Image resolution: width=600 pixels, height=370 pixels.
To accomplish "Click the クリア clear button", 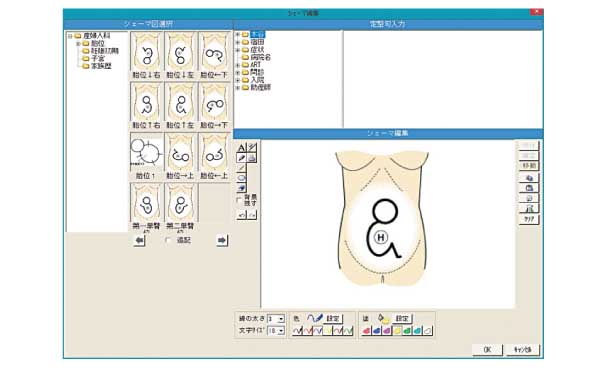I will 529,219.
